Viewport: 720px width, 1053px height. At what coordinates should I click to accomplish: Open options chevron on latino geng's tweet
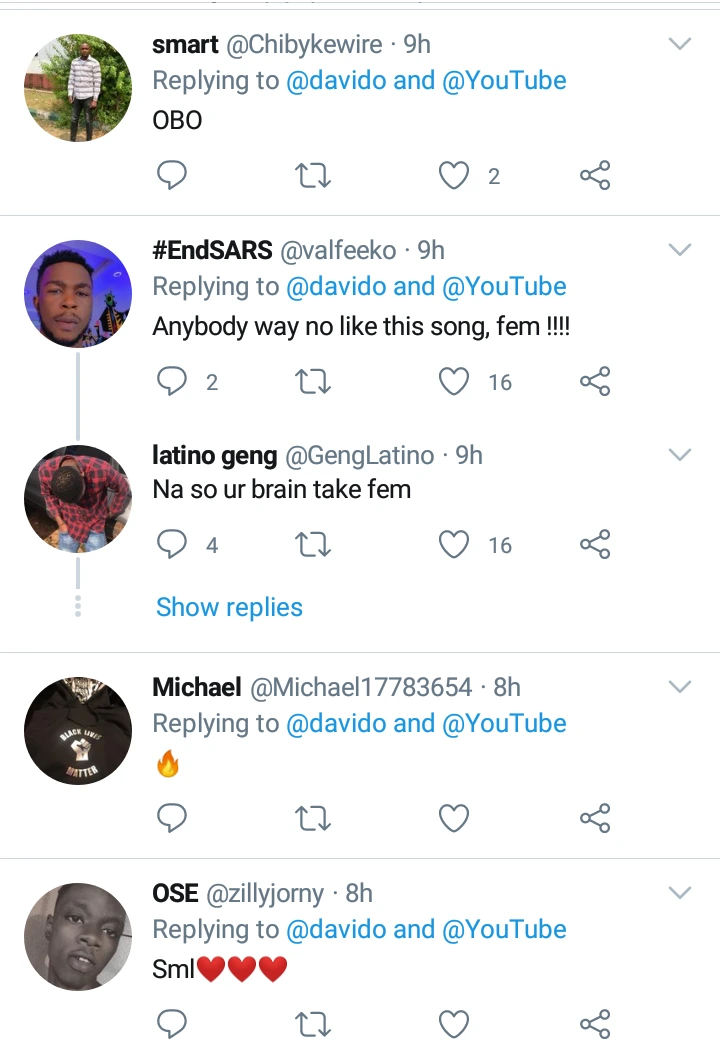[680, 455]
